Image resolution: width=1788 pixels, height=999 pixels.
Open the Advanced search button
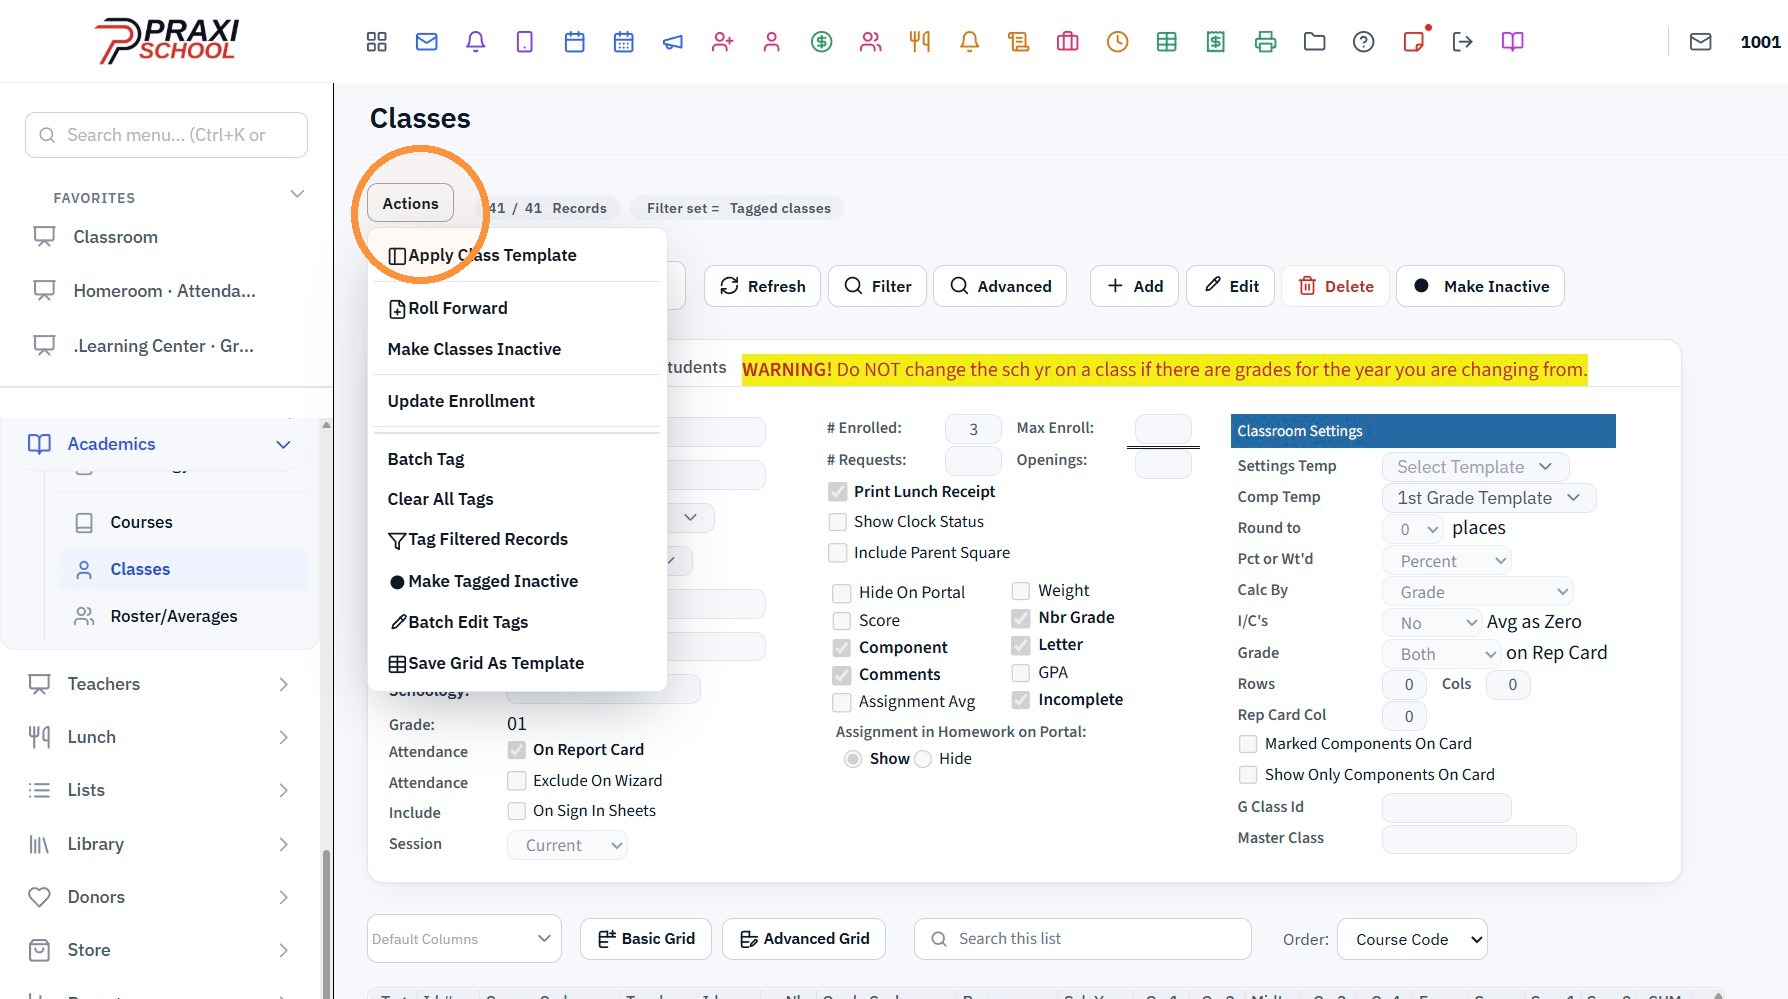[1000, 286]
